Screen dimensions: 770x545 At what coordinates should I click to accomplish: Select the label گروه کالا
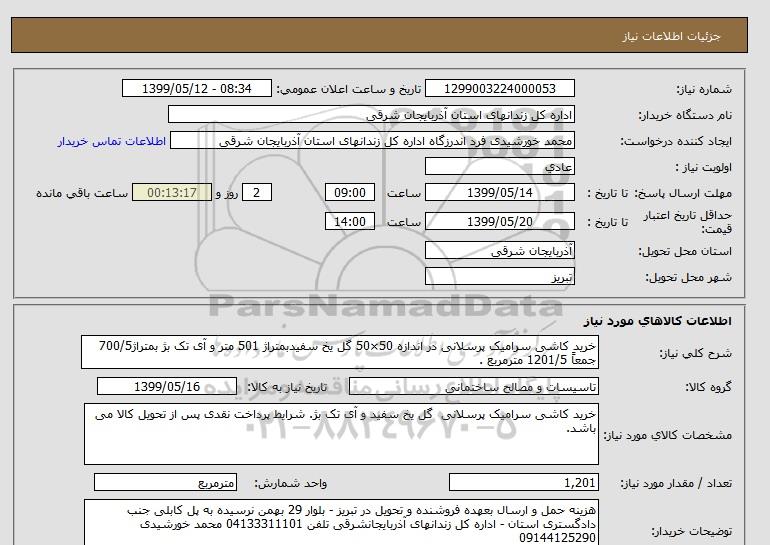708,387
